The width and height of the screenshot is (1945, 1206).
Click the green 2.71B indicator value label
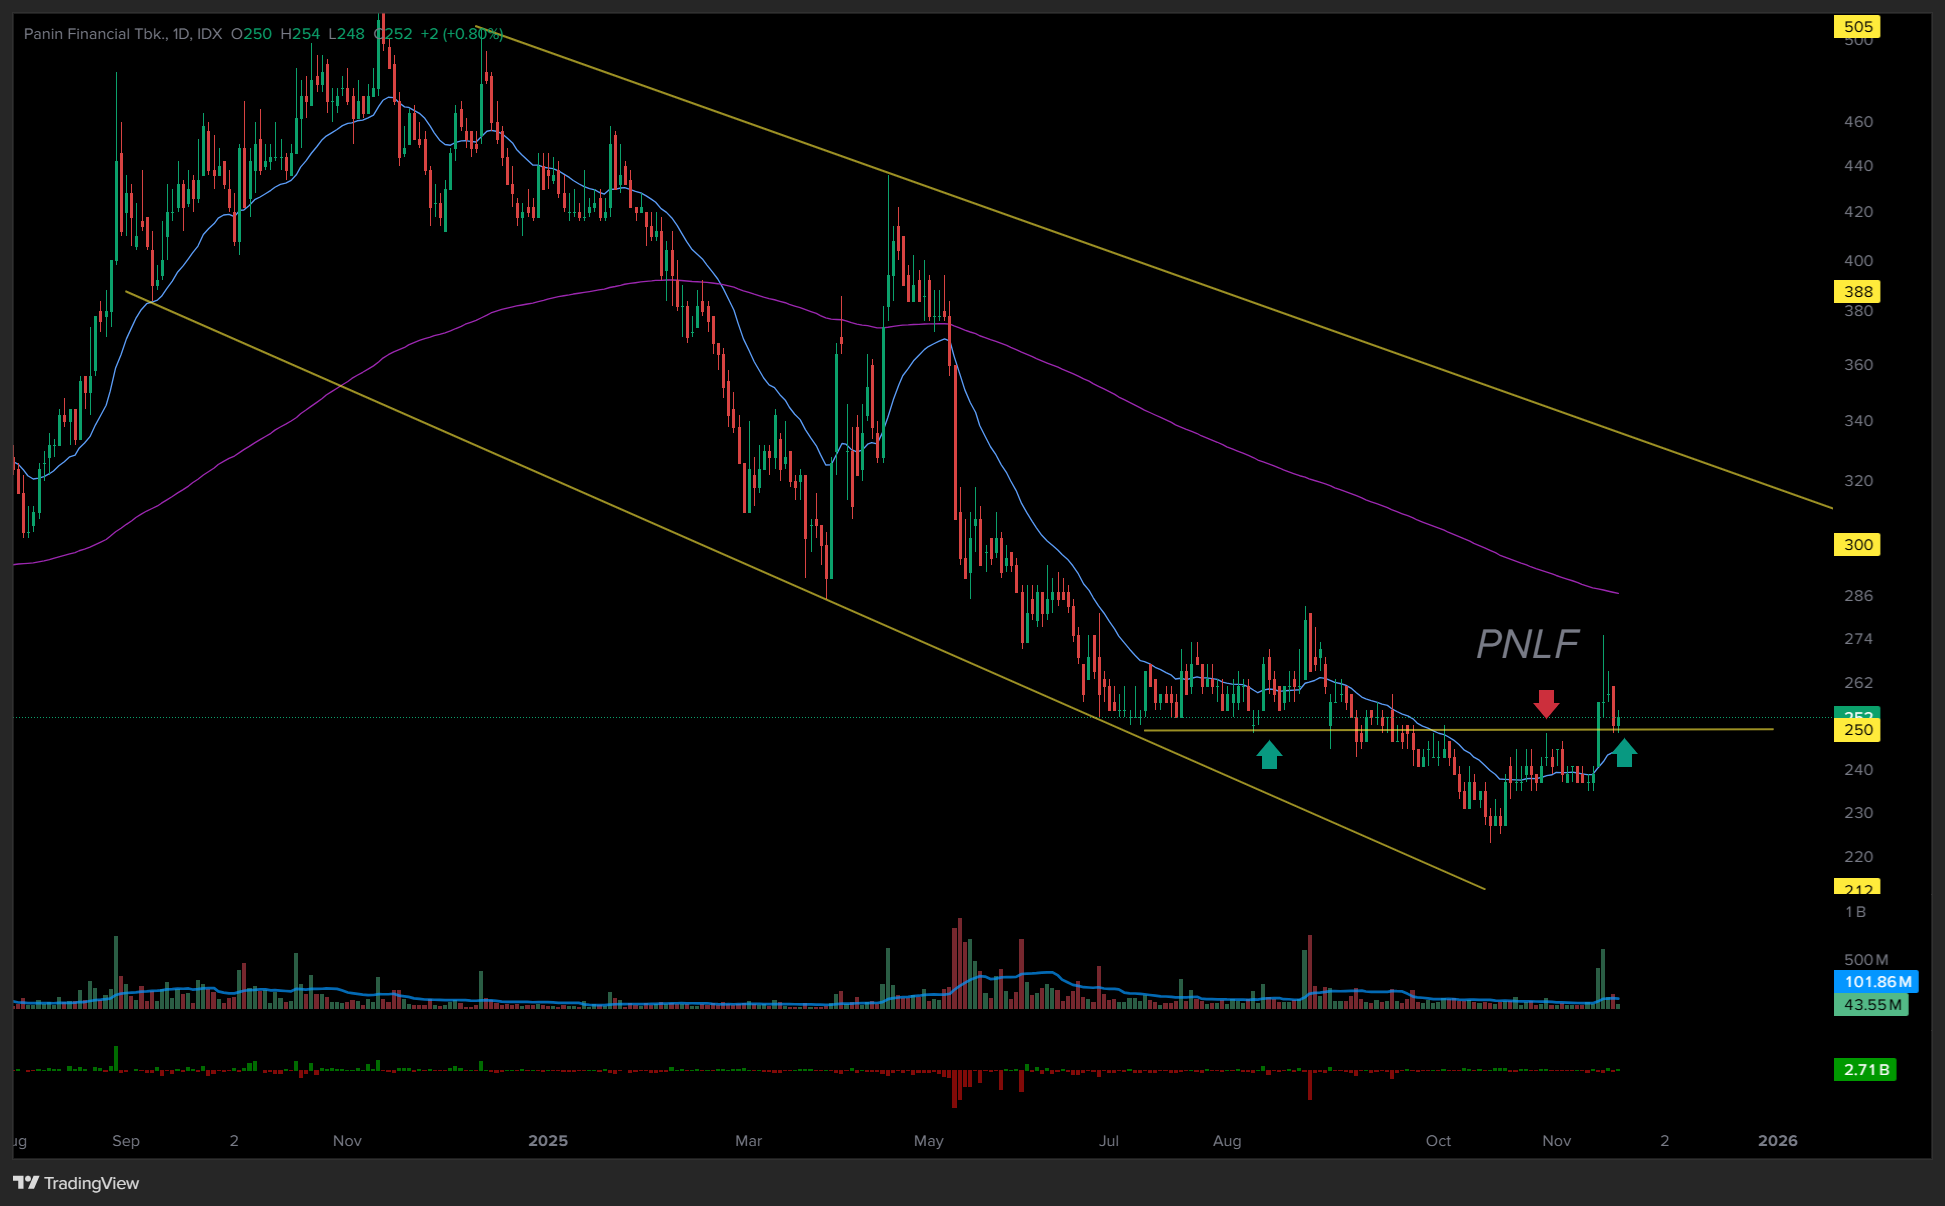1865,1070
